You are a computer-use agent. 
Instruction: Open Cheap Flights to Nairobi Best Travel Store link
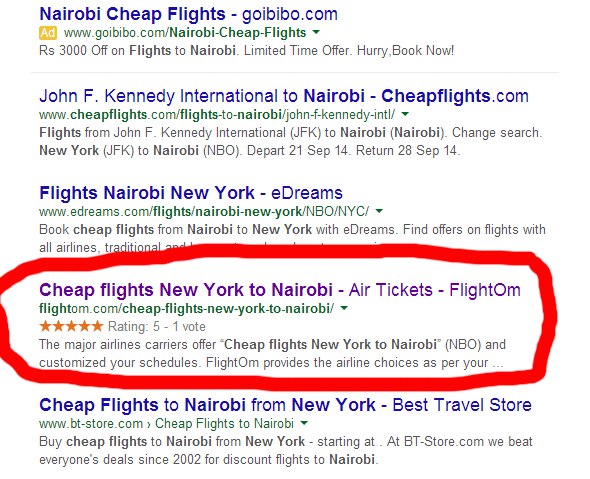pyautogui.click(x=286, y=405)
